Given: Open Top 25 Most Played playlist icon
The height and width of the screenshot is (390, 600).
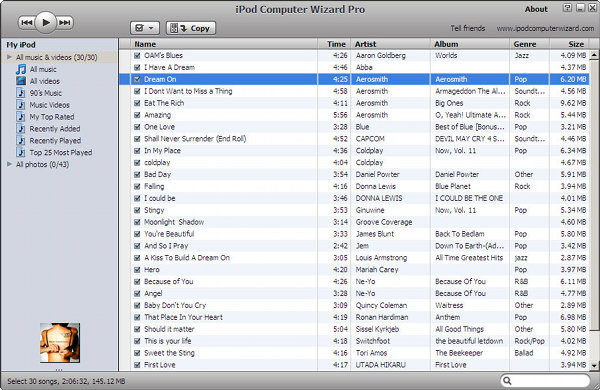Looking at the screenshot, I should [x=21, y=152].
